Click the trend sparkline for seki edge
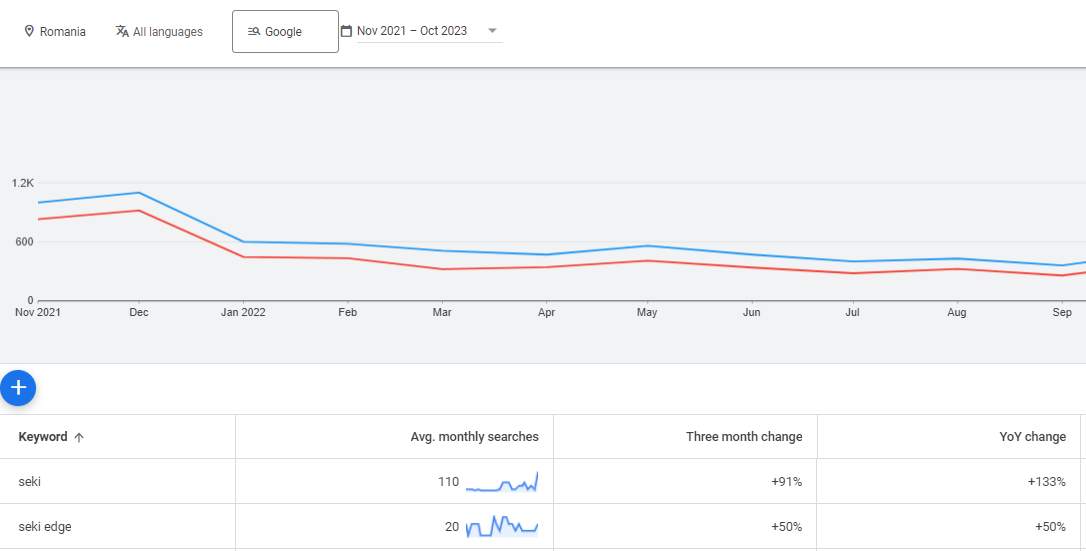1086x551 pixels. (x=502, y=526)
